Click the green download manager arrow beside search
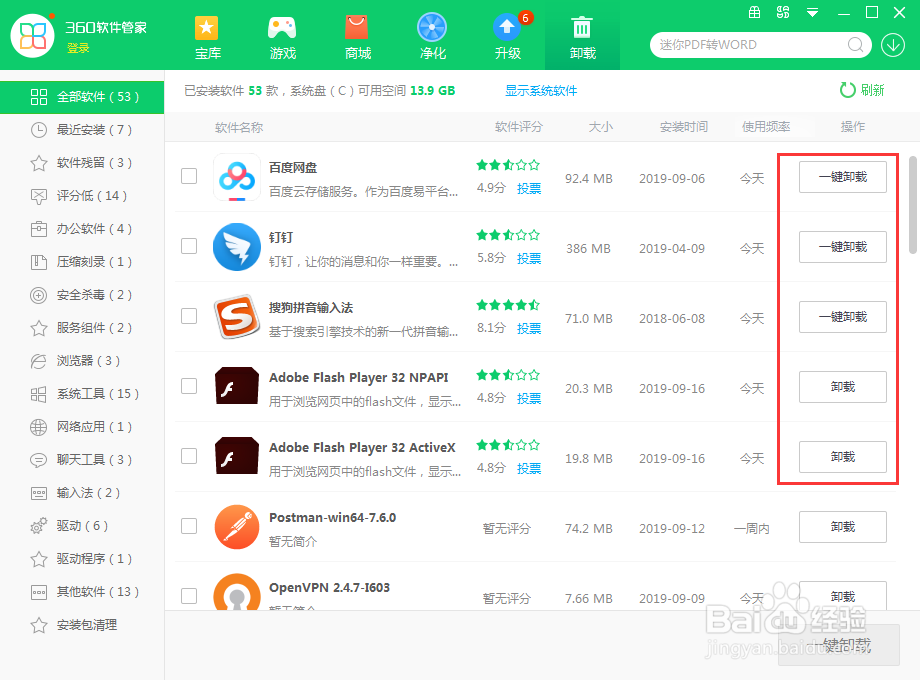Screen dimensions: 920x680 coord(893,45)
